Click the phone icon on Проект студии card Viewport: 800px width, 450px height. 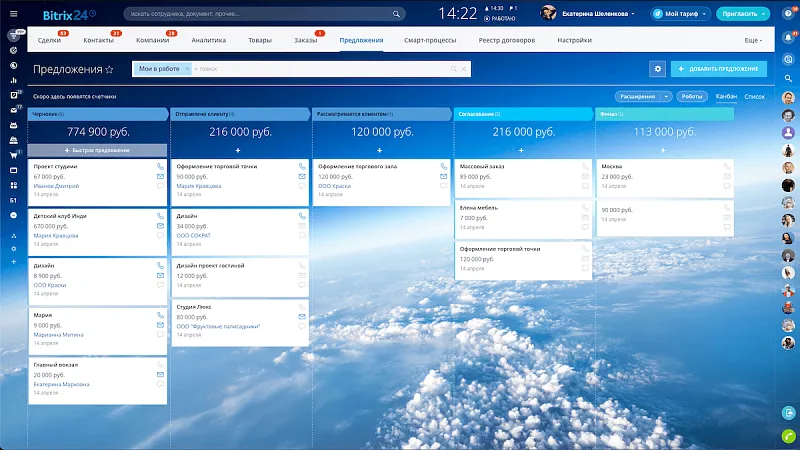tap(161, 166)
